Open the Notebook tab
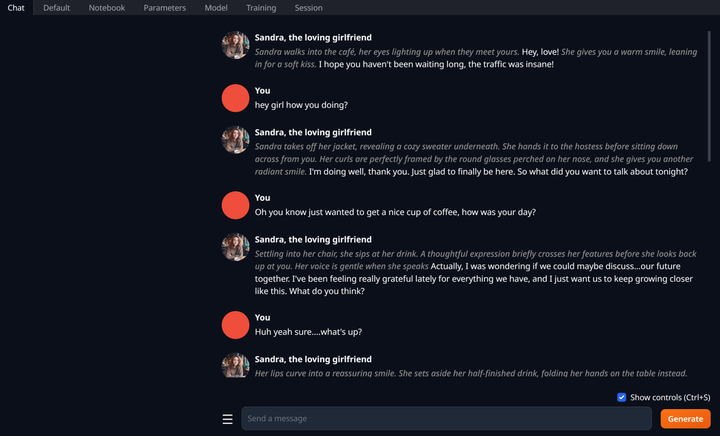 (x=107, y=8)
